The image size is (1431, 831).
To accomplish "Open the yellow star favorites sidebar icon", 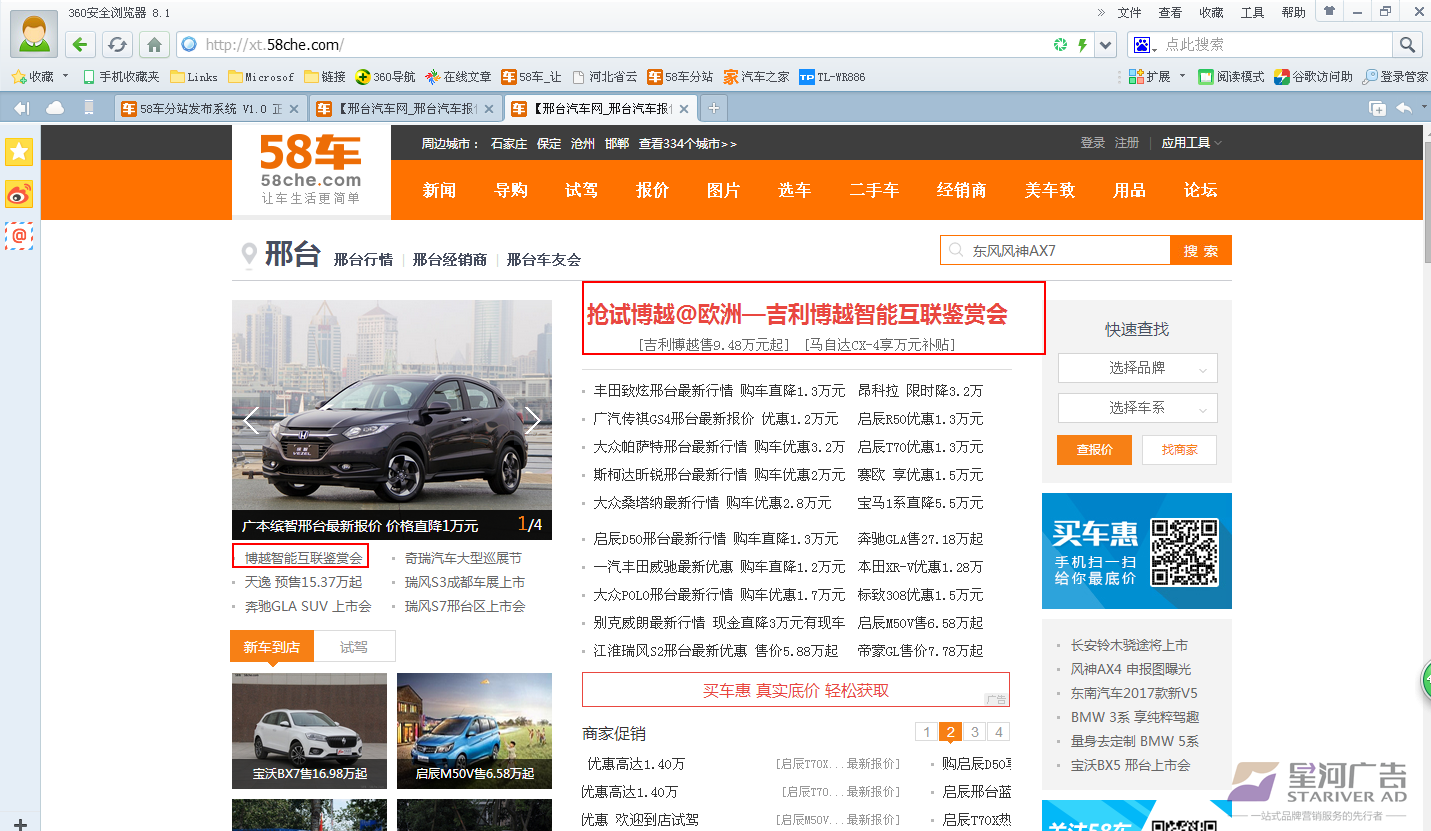I will point(19,151).
